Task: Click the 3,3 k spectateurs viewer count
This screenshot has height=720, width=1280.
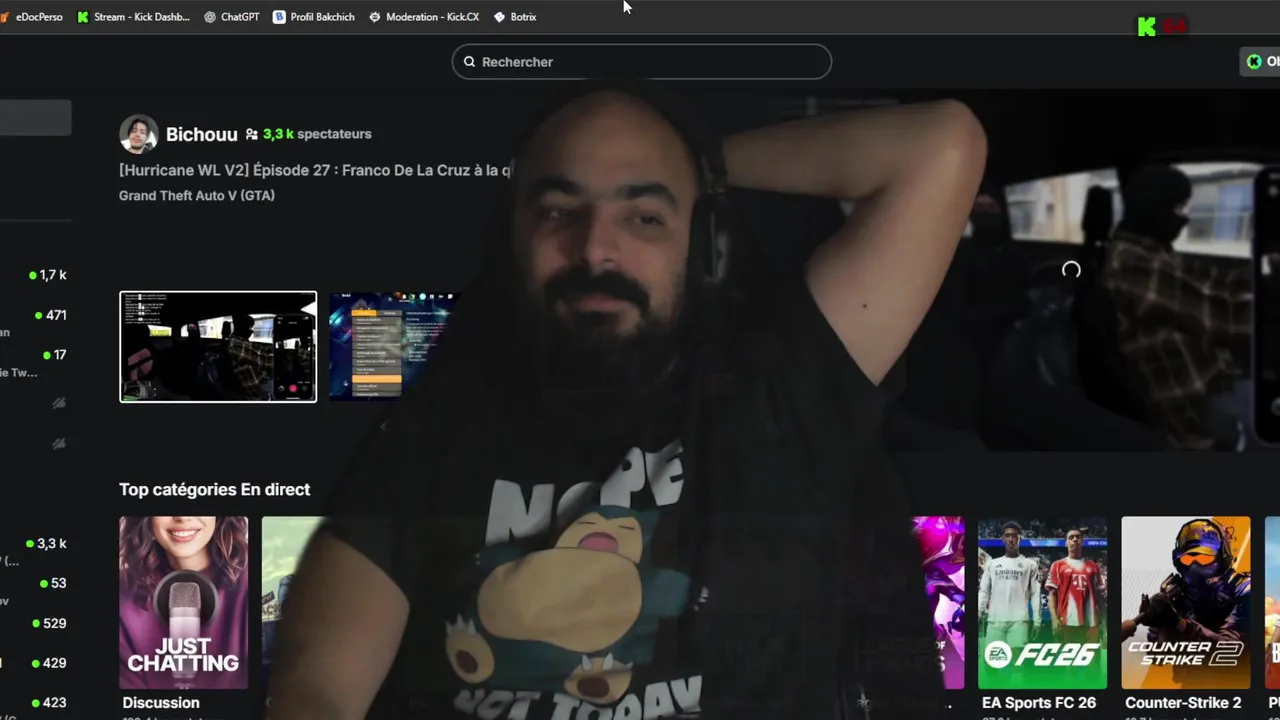Action: click(x=317, y=134)
